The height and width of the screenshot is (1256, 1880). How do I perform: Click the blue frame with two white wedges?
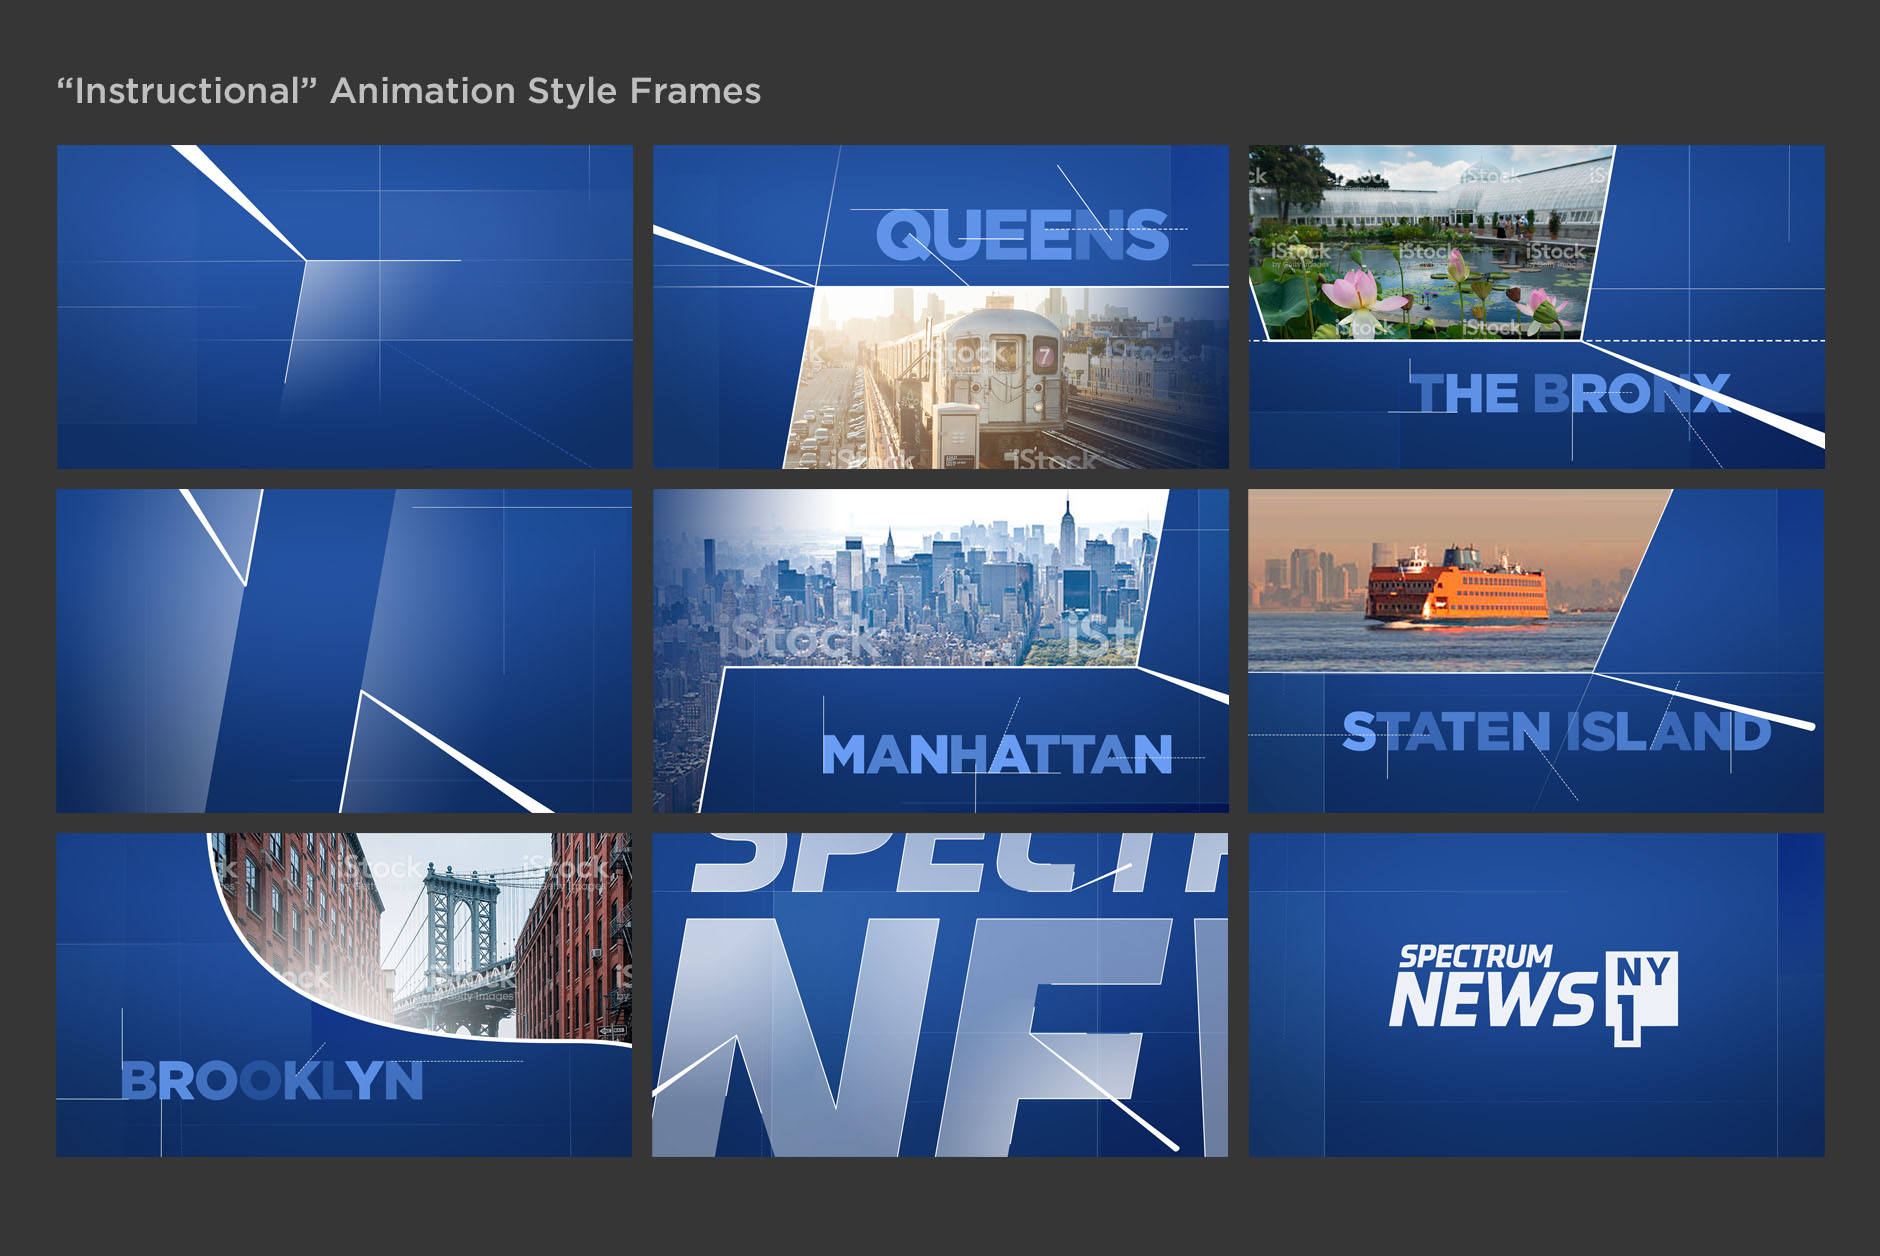[x=344, y=651]
